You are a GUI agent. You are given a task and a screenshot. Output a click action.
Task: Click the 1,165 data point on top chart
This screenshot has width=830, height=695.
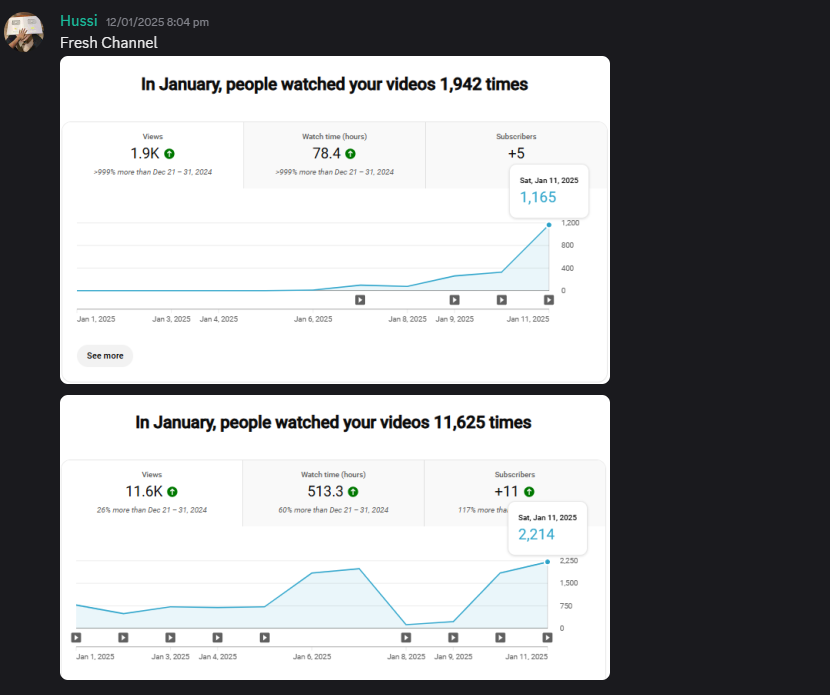pos(549,225)
